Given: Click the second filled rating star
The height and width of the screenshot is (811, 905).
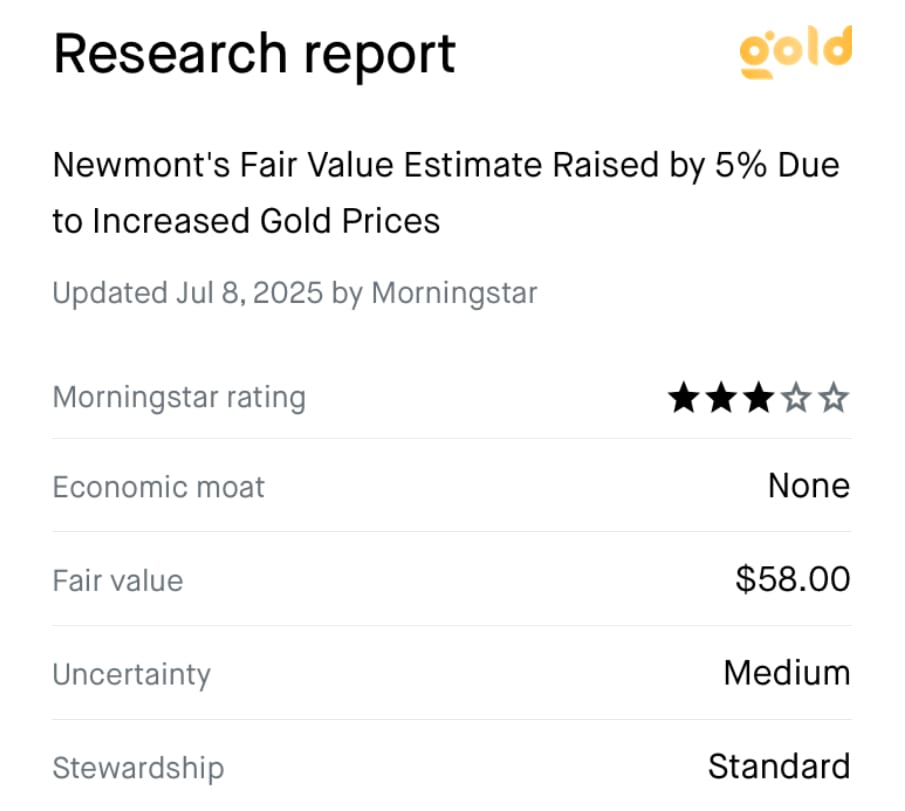Looking at the screenshot, I should tap(721, 398).
